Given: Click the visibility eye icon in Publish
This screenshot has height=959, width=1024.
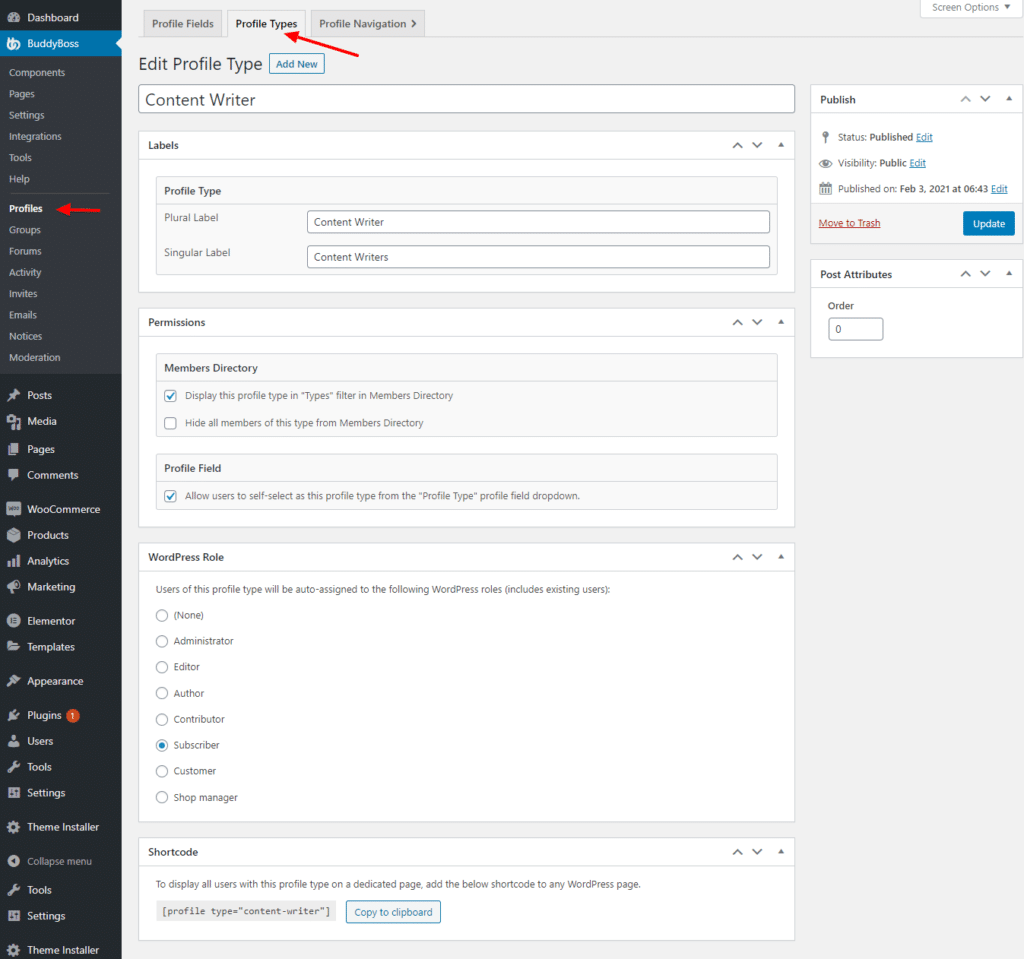Looking at the screenshot, I should click(x=825, y=163).
